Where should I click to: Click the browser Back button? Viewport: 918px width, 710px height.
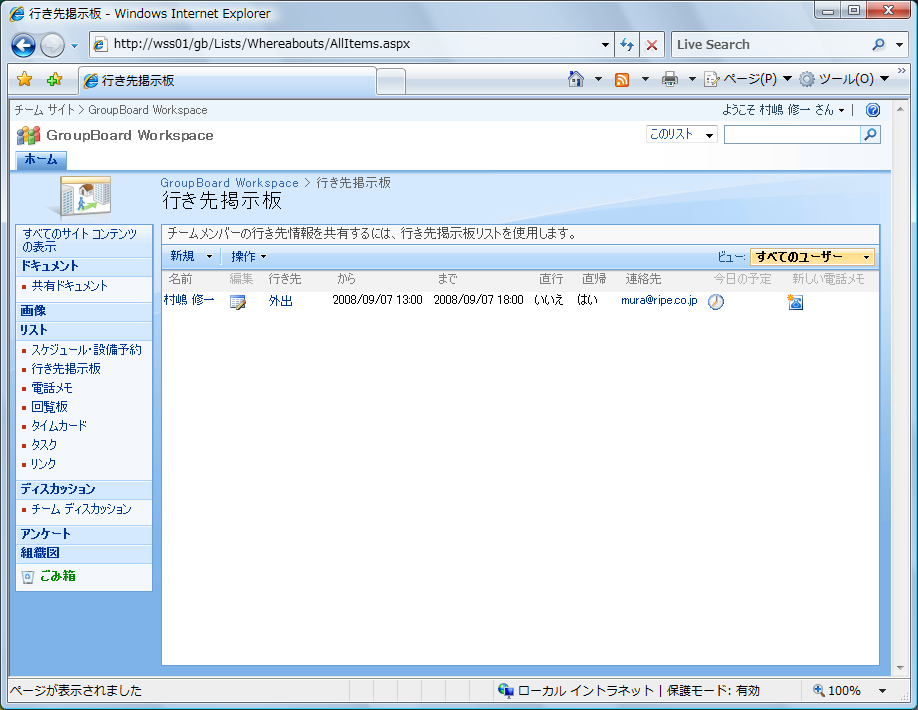(x=23, y=45)
